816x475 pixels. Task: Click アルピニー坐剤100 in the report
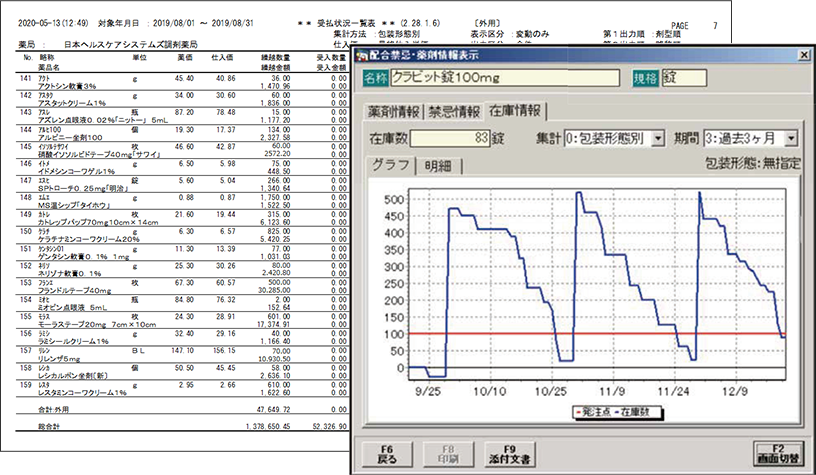[x=70, y=137]
